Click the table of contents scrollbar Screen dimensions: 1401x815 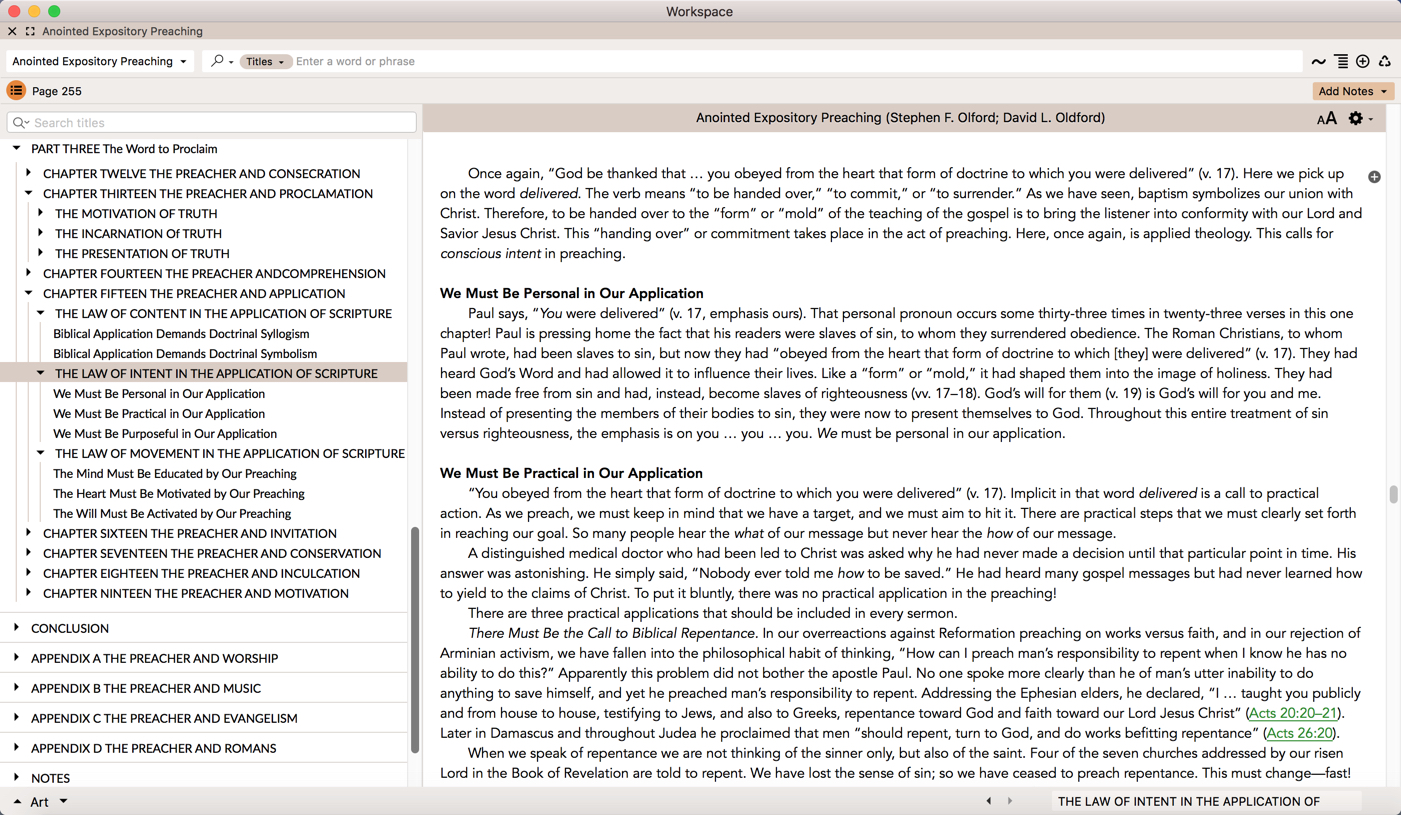415,640
